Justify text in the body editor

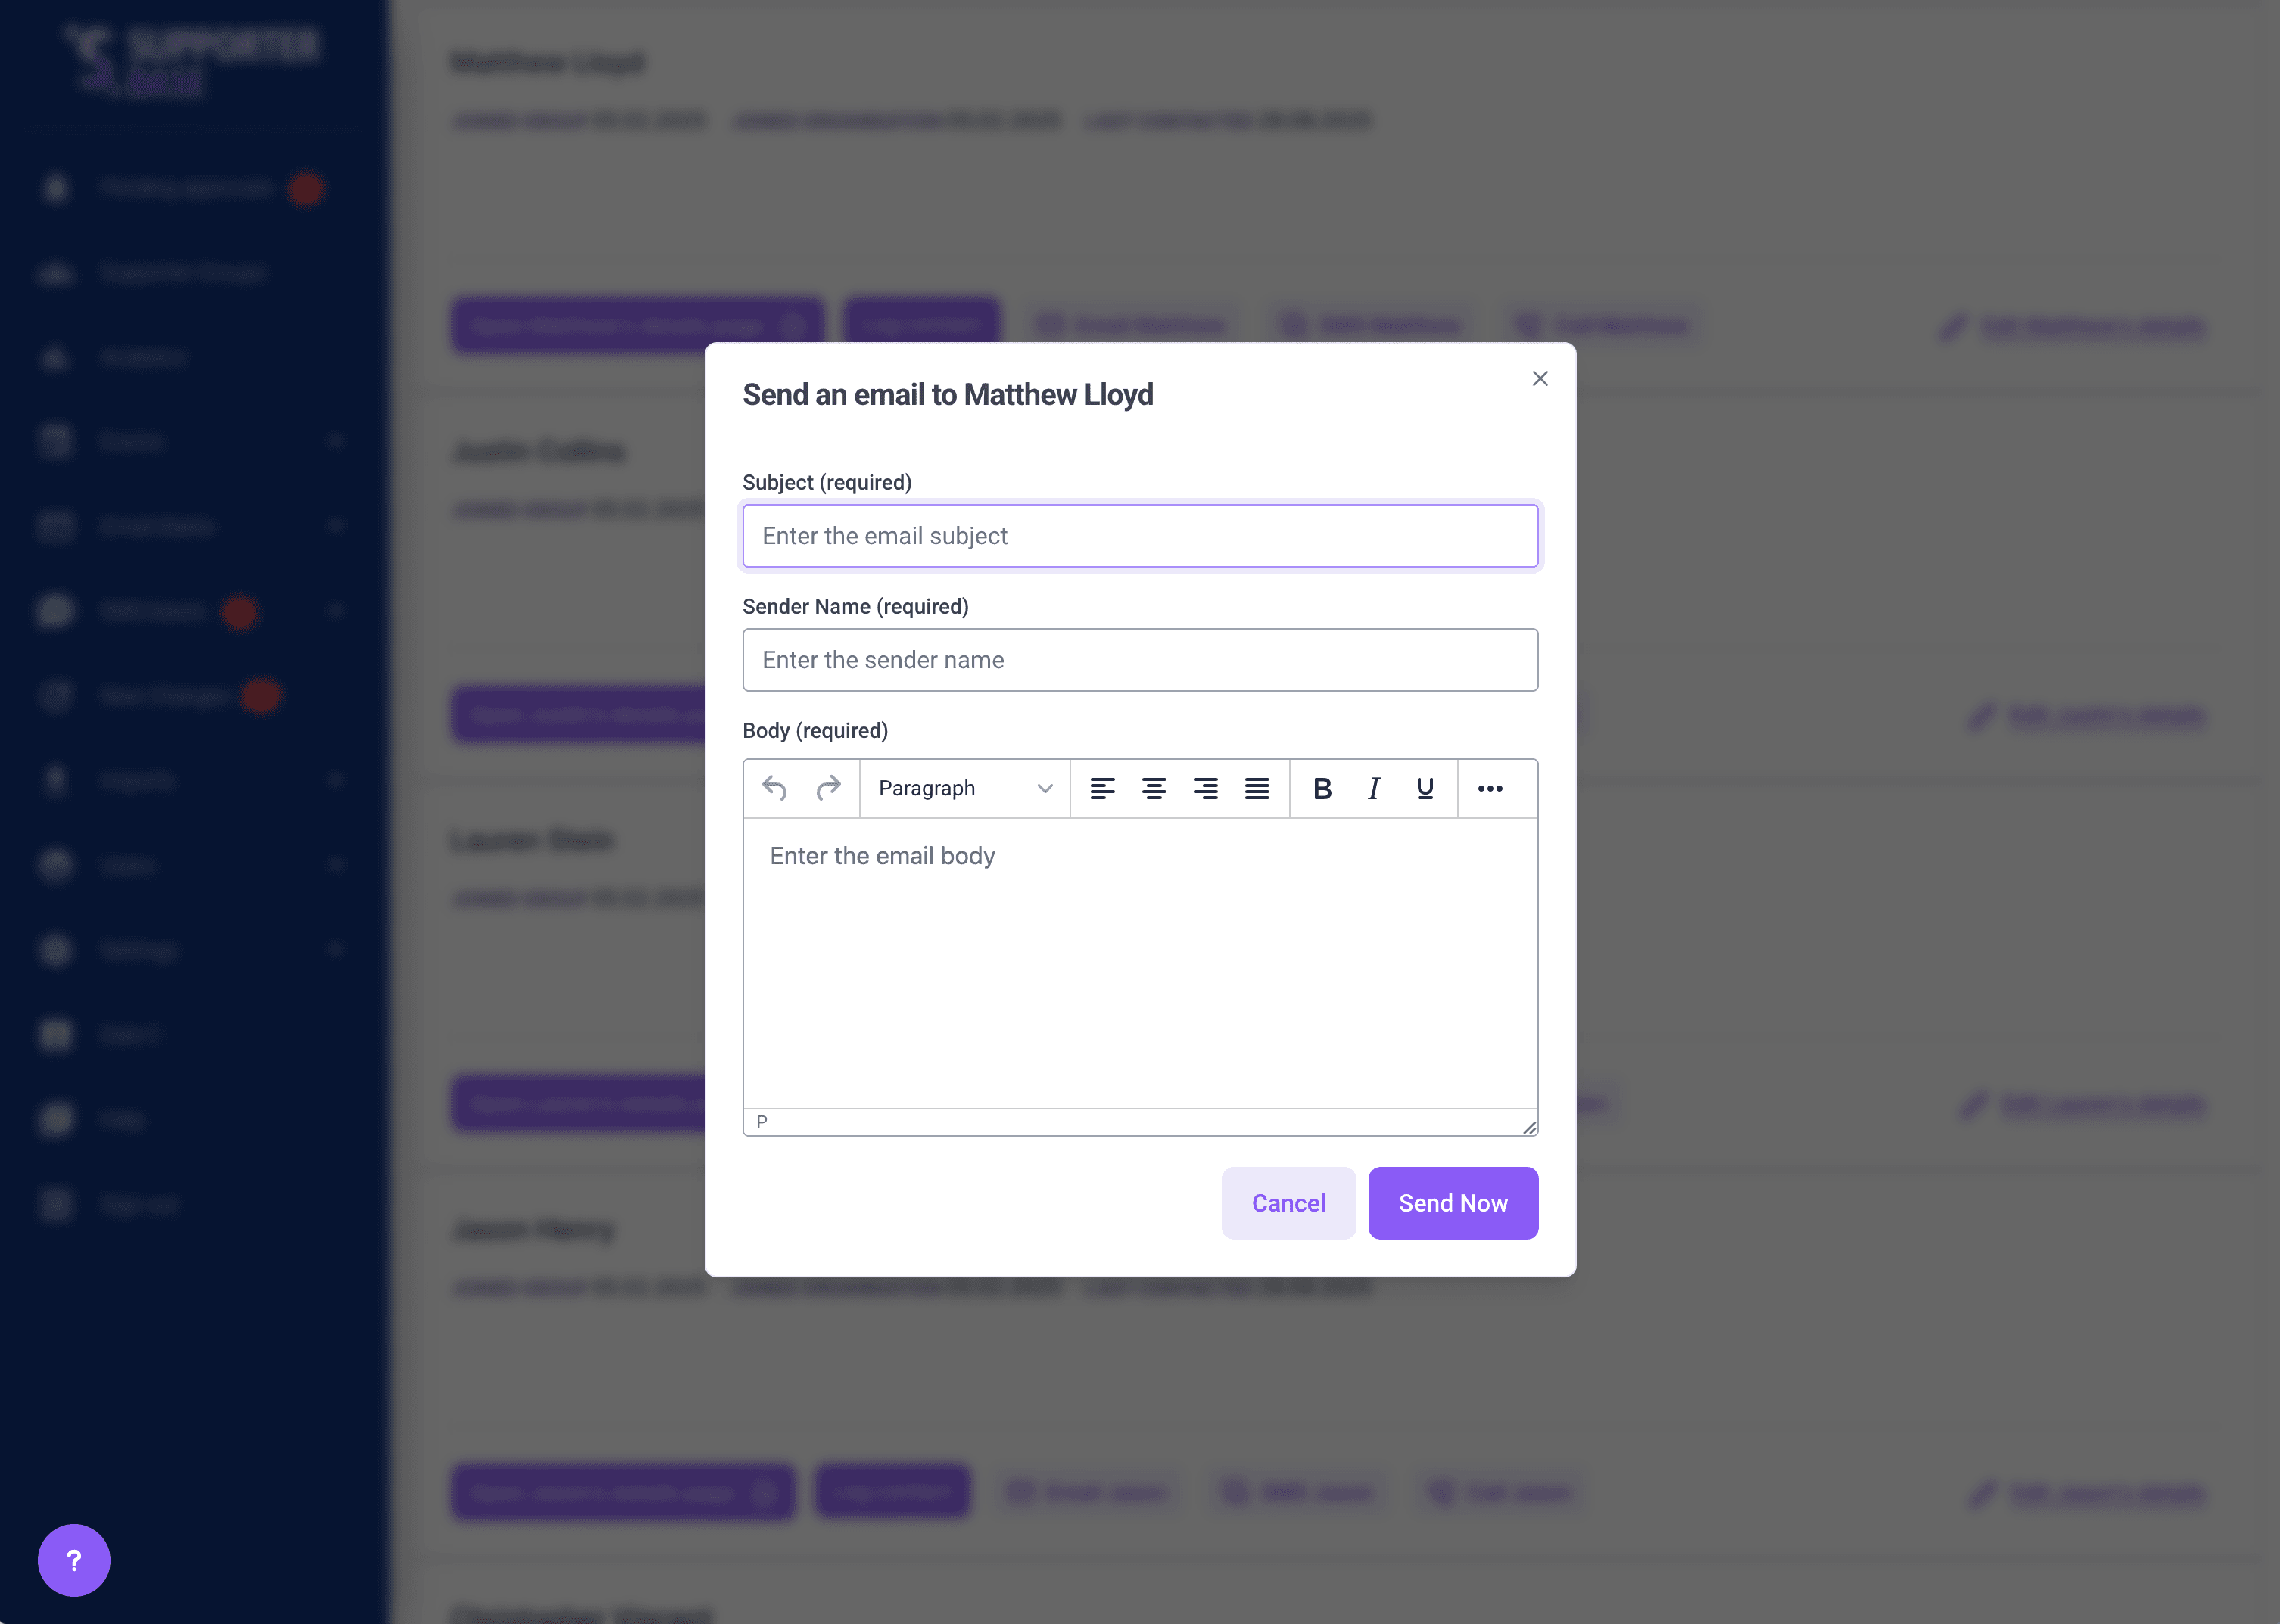[1257, 789]
